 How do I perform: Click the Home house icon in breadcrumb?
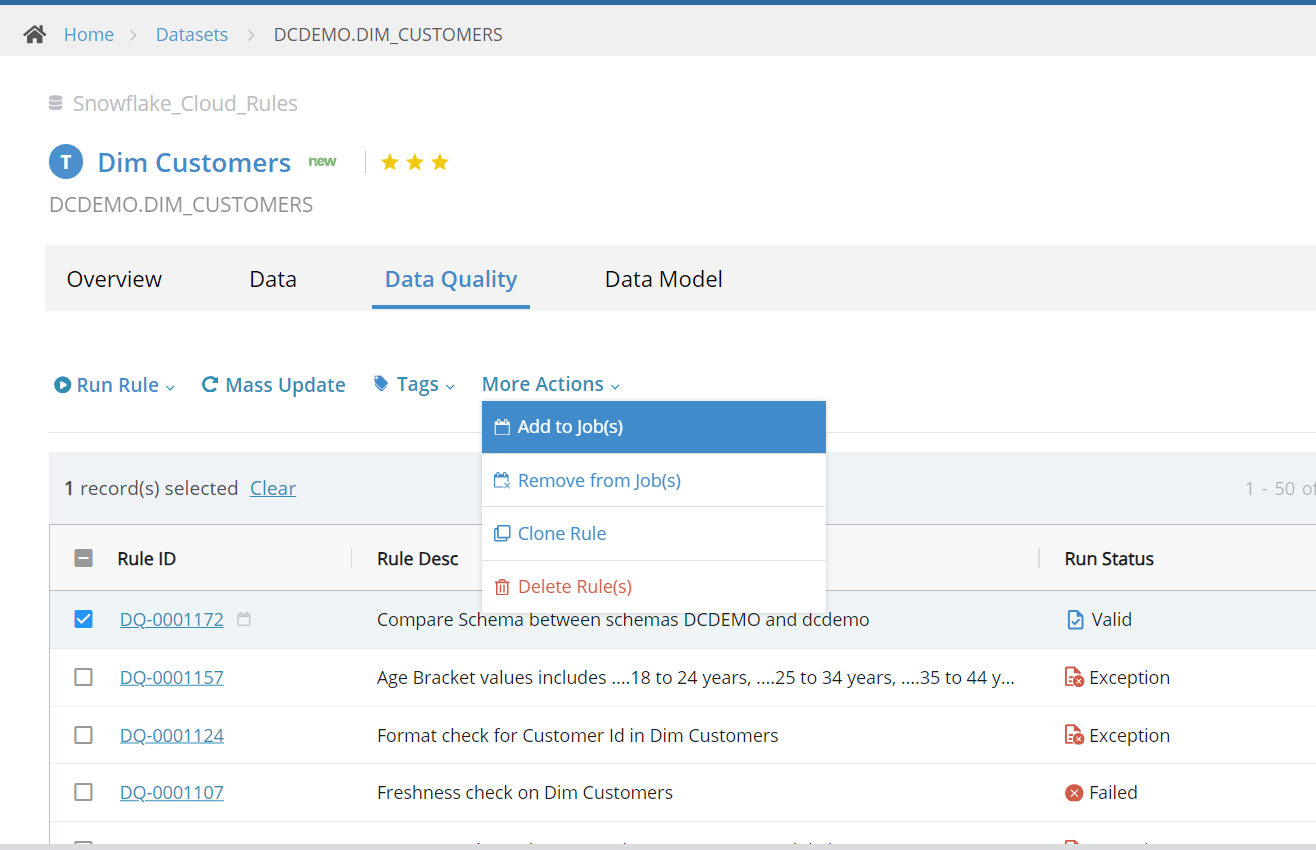35,35
